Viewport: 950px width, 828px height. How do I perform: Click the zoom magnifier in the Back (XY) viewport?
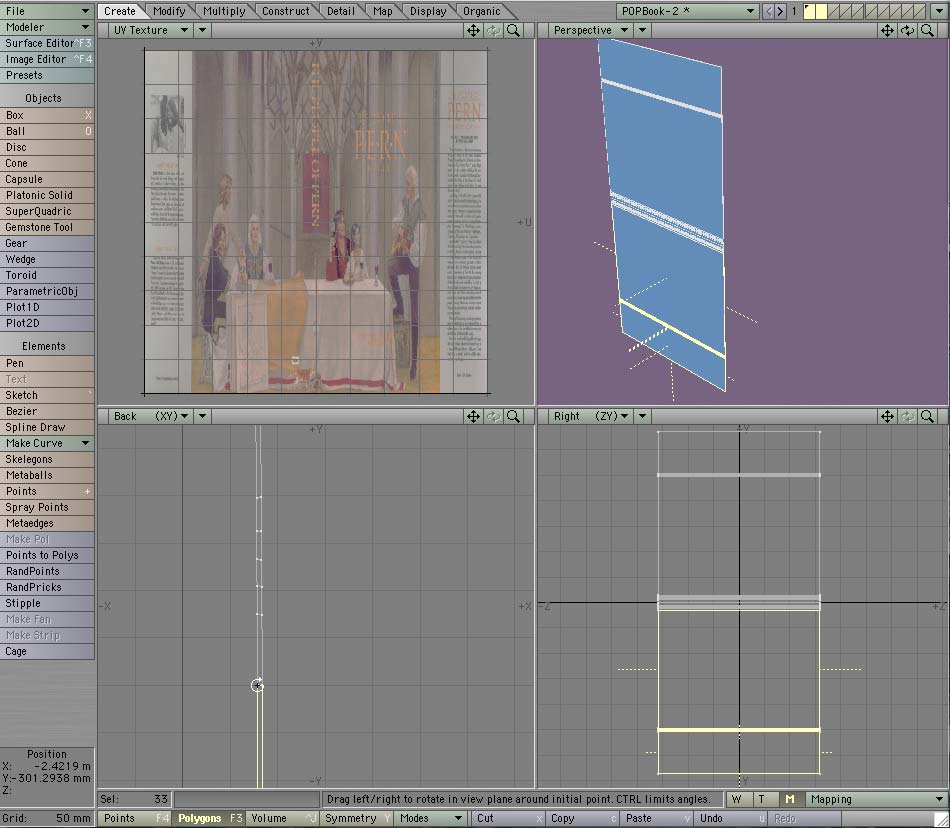pyautogui.click(x=513, y=416)
